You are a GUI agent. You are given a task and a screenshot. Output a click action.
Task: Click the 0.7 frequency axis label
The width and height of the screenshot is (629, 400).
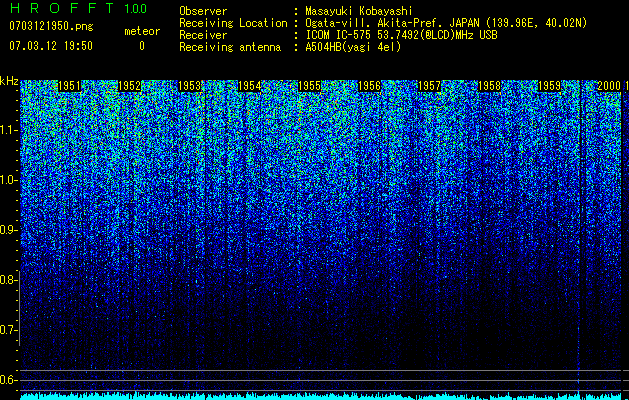tap(8, 330)
